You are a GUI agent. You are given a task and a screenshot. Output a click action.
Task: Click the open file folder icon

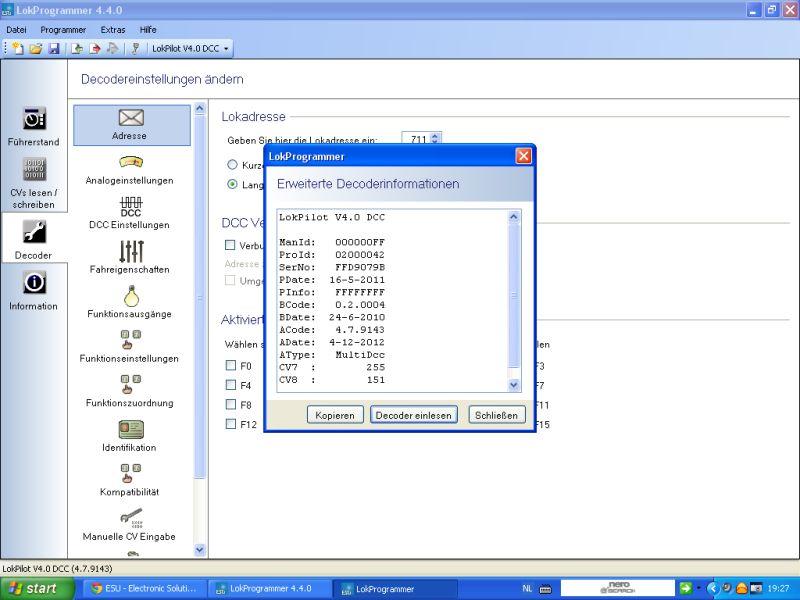36,48
